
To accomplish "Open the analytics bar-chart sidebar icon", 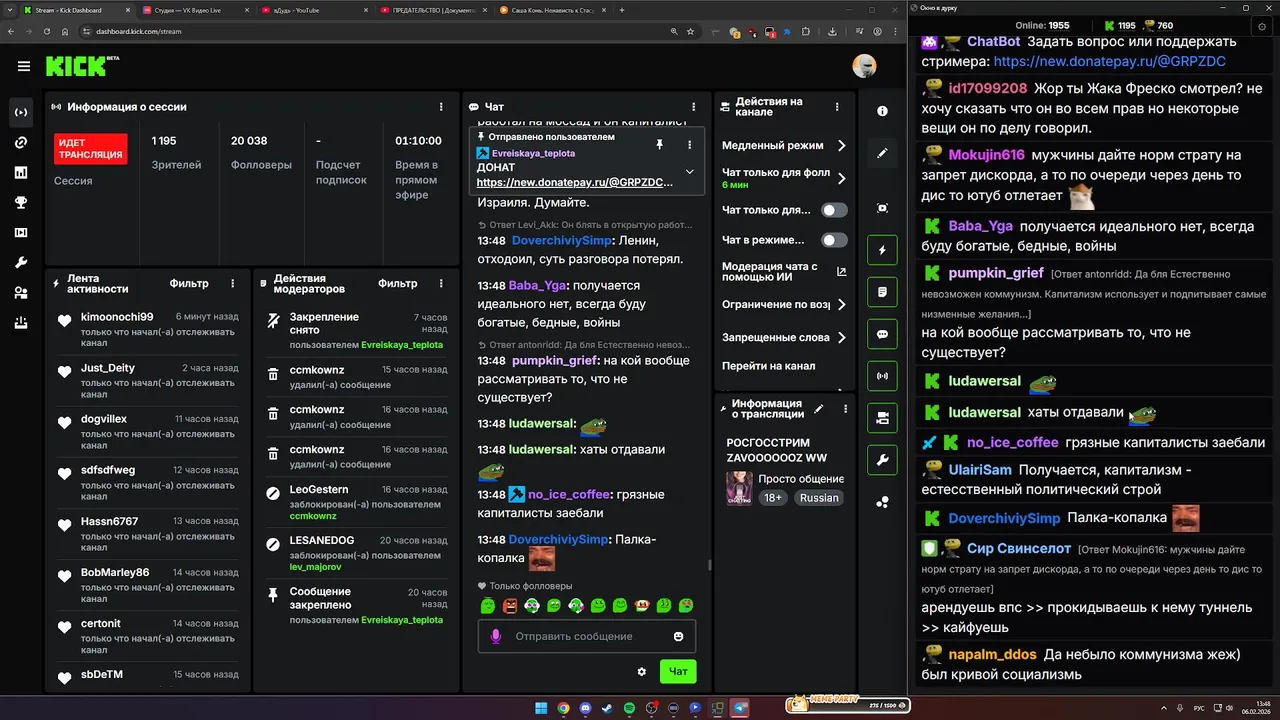I will (x=21, y=172).
